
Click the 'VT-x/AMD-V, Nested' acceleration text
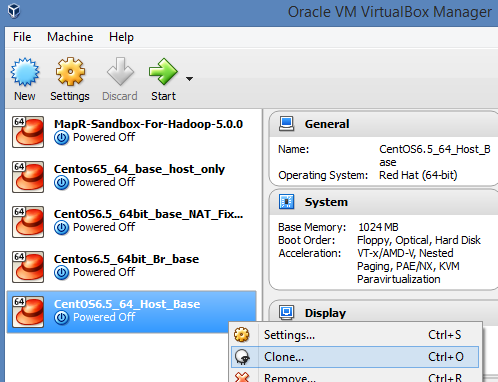click(x=405, y=253)
